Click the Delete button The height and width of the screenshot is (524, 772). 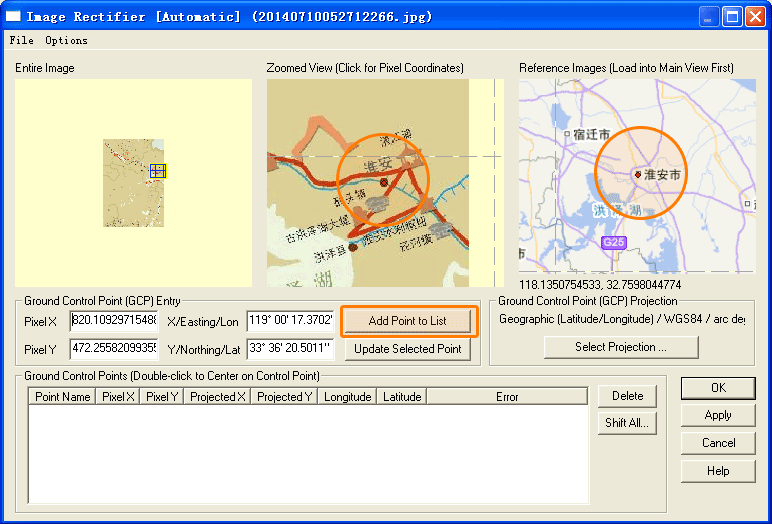(627, 396)
